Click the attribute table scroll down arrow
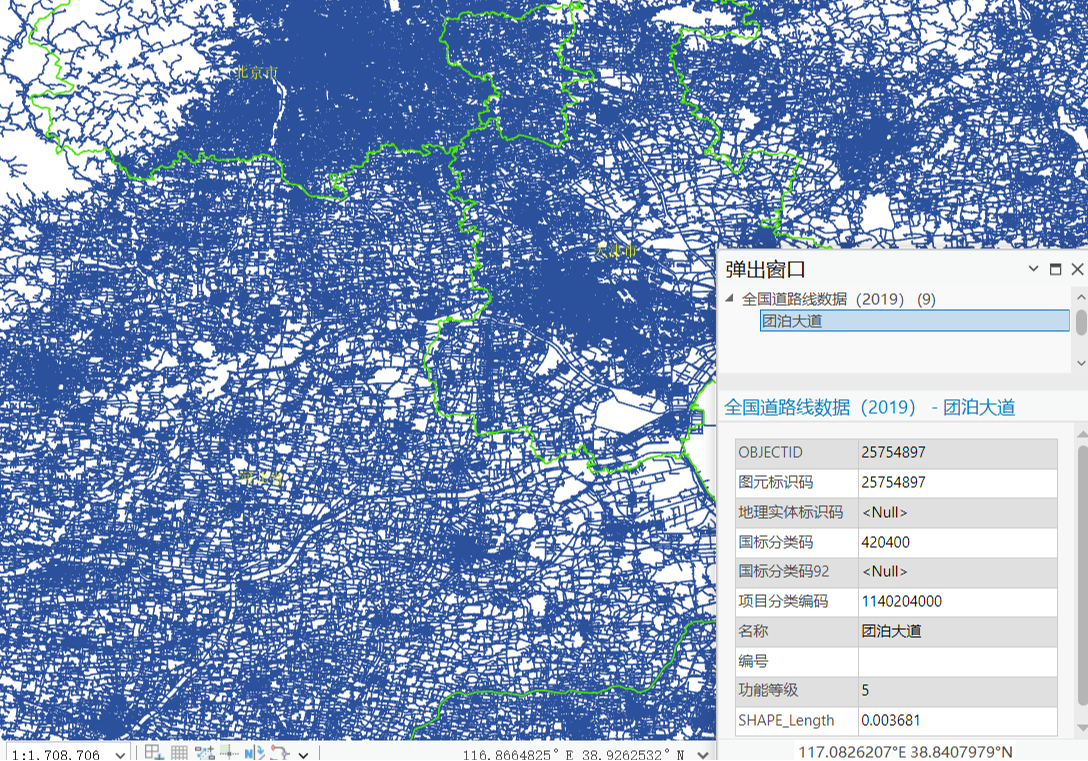This screenshot has height=761, width=1088. tap(1082, 726)
